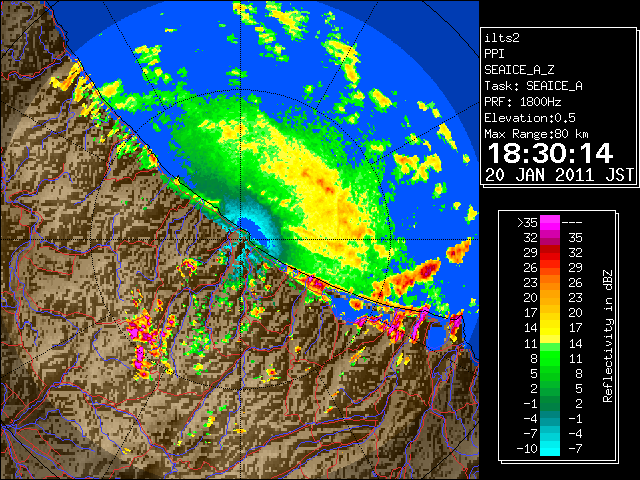Click the Max Range:80 km value
Viewport: 640px width, 480px height.
[536, 134]
